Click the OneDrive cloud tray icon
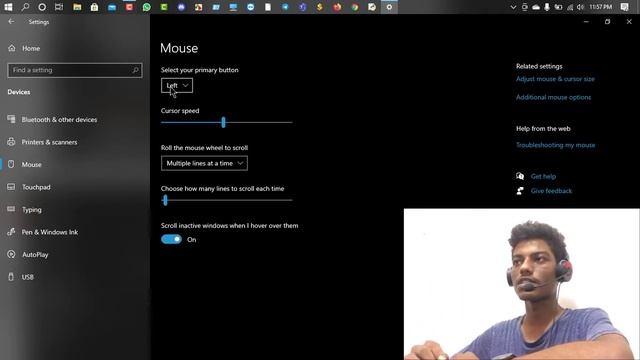The height and width of the screenshot is (360, 640). (x=536, y=7)
